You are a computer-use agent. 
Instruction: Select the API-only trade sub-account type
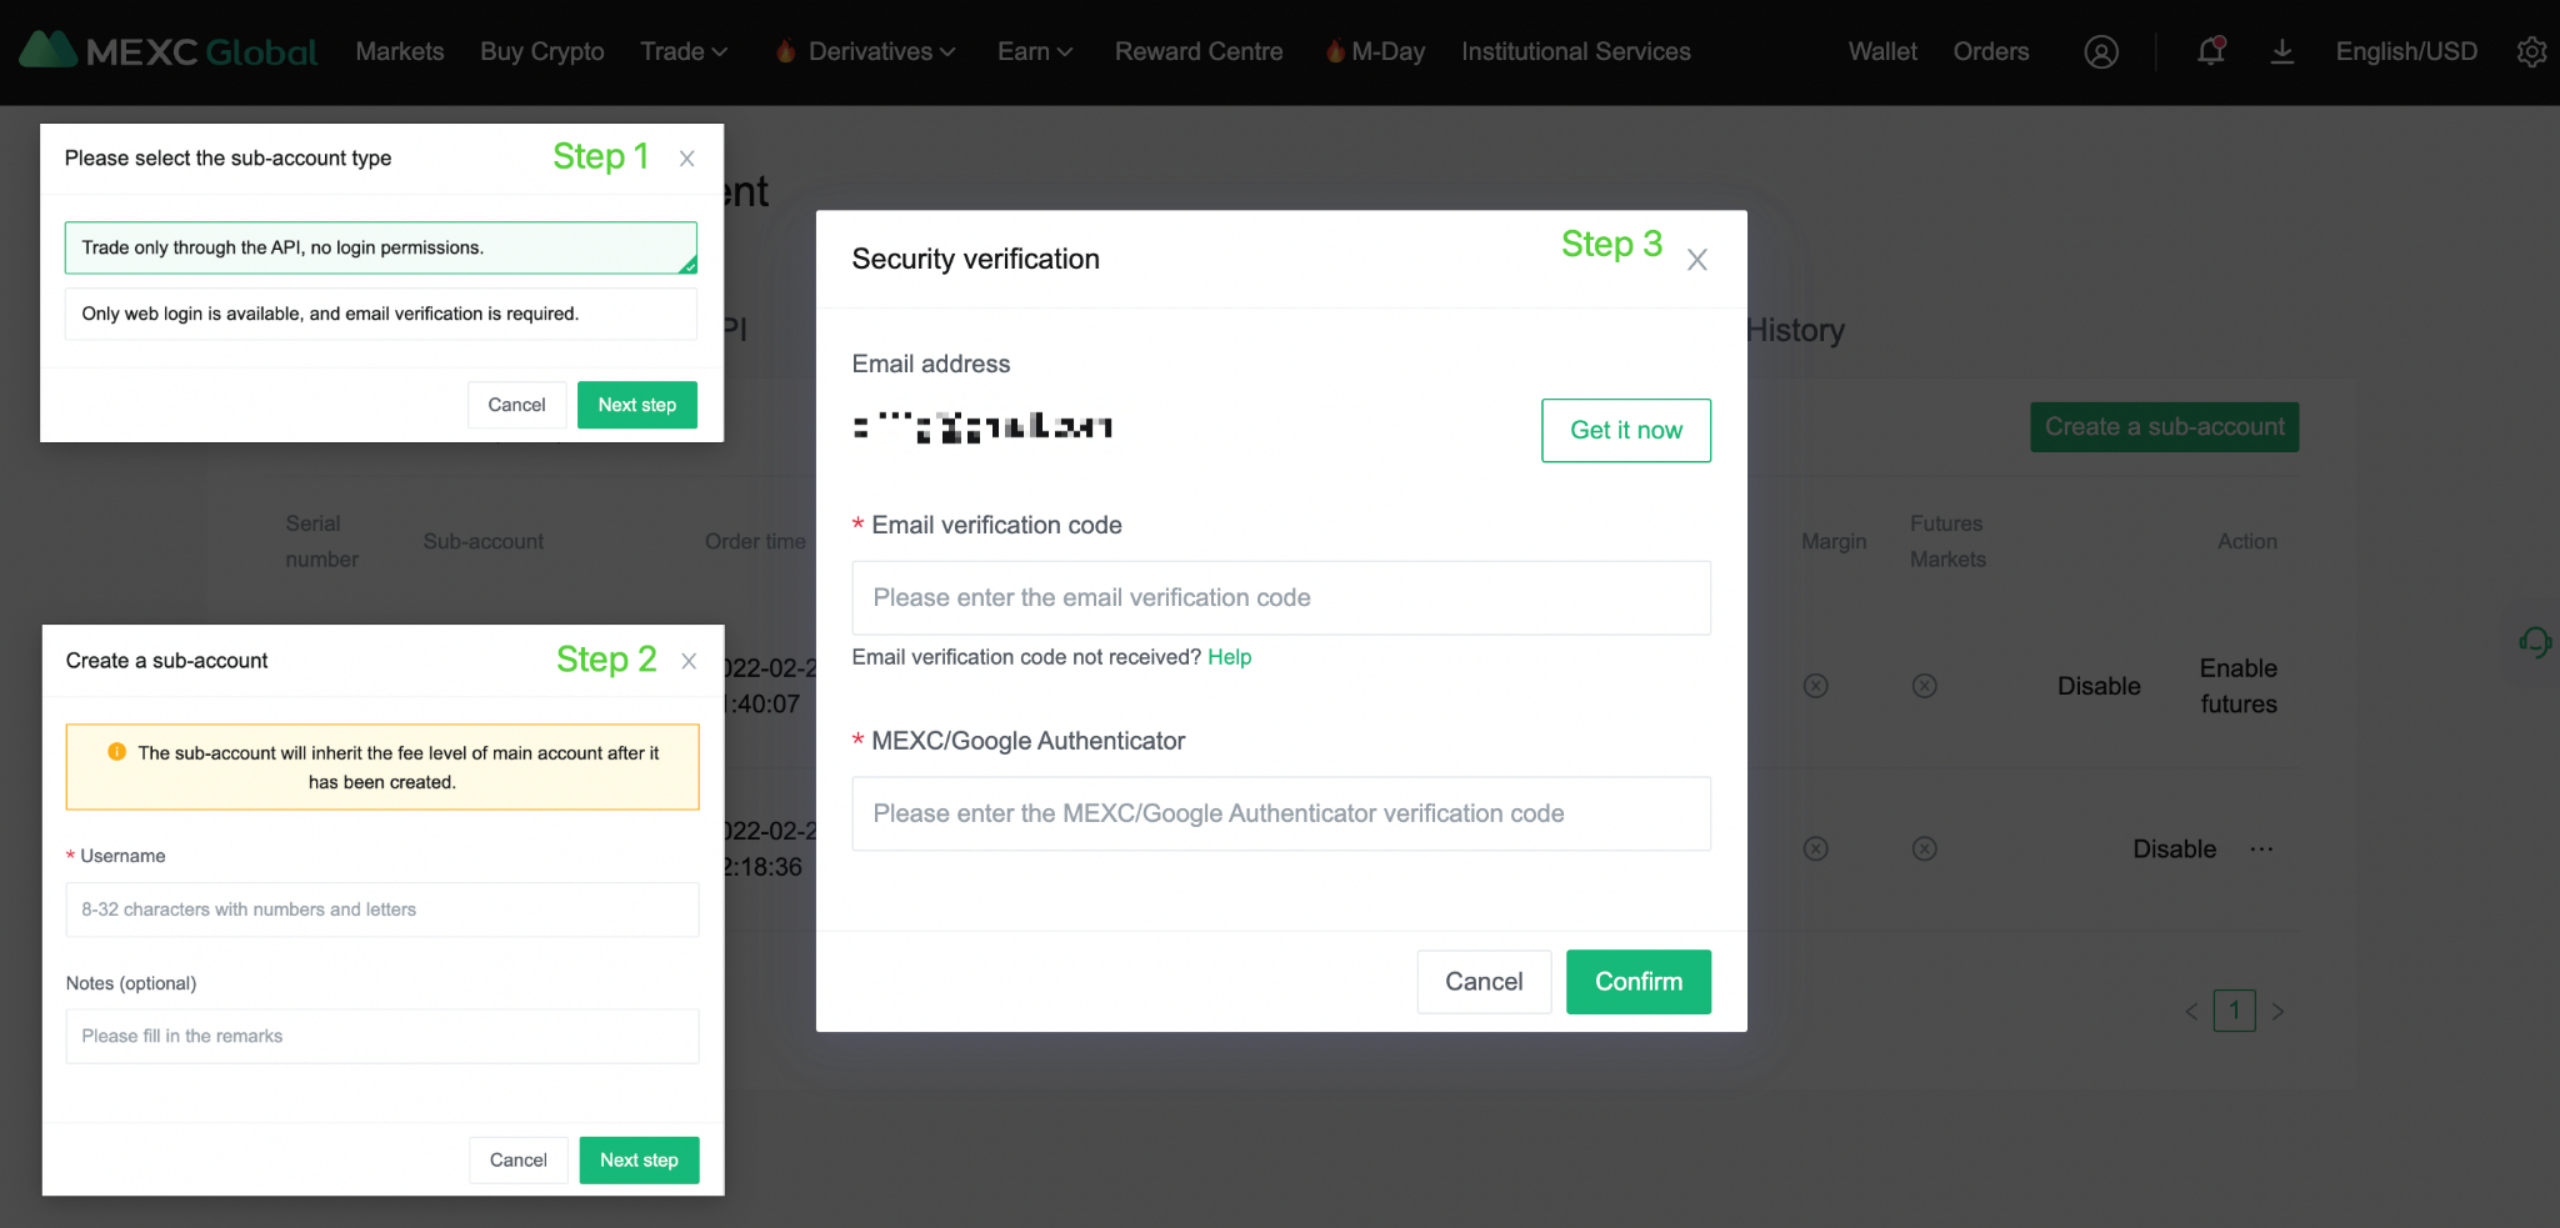(380, 247)
